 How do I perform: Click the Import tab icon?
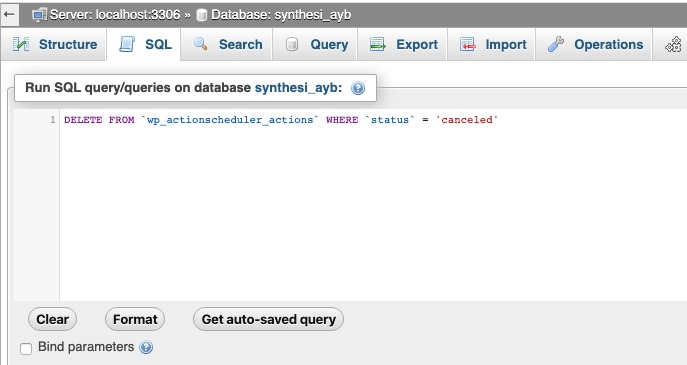pyautogui.click(x=467, y=44)
